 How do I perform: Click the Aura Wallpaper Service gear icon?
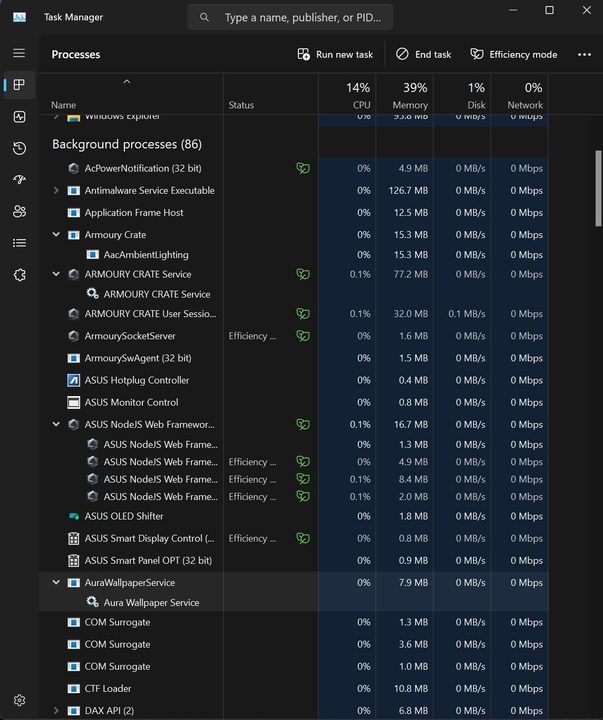[92, 602]
